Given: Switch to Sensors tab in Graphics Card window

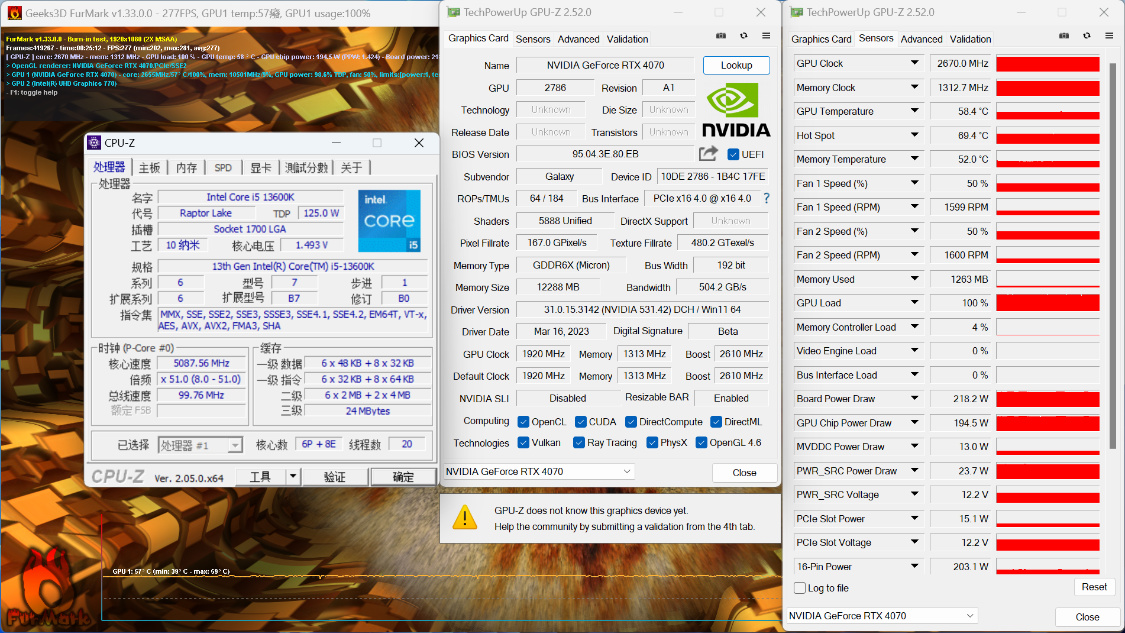Looking at the screenshot, I should coord(533,39).
